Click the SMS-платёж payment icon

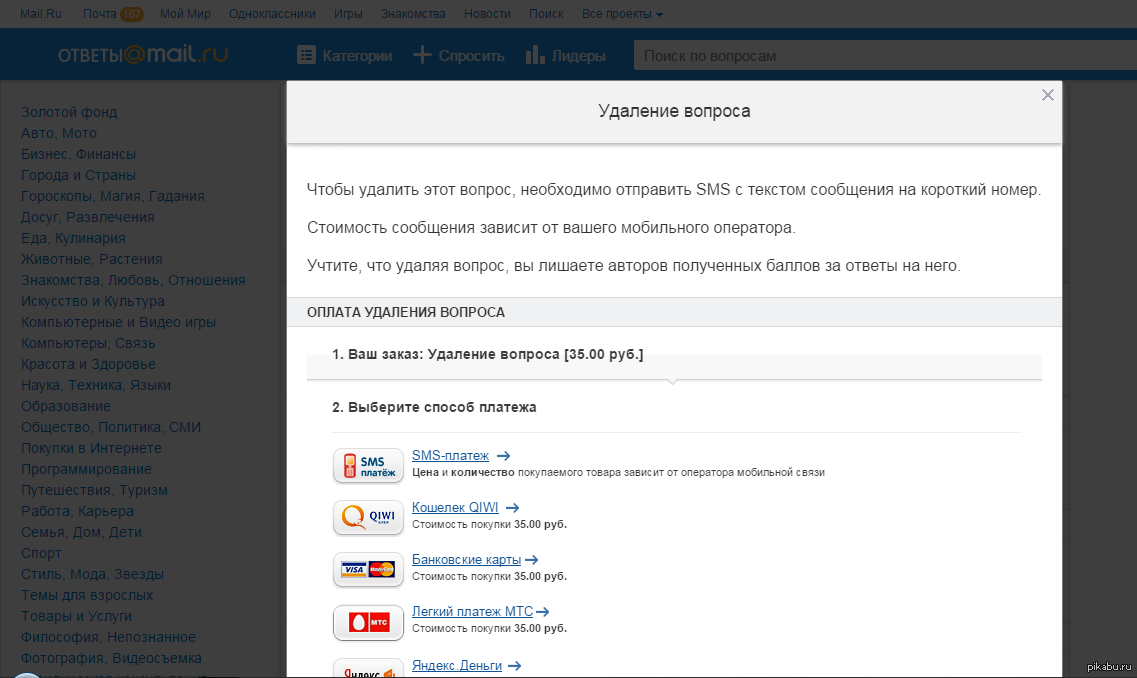click(x=368, y=466)
